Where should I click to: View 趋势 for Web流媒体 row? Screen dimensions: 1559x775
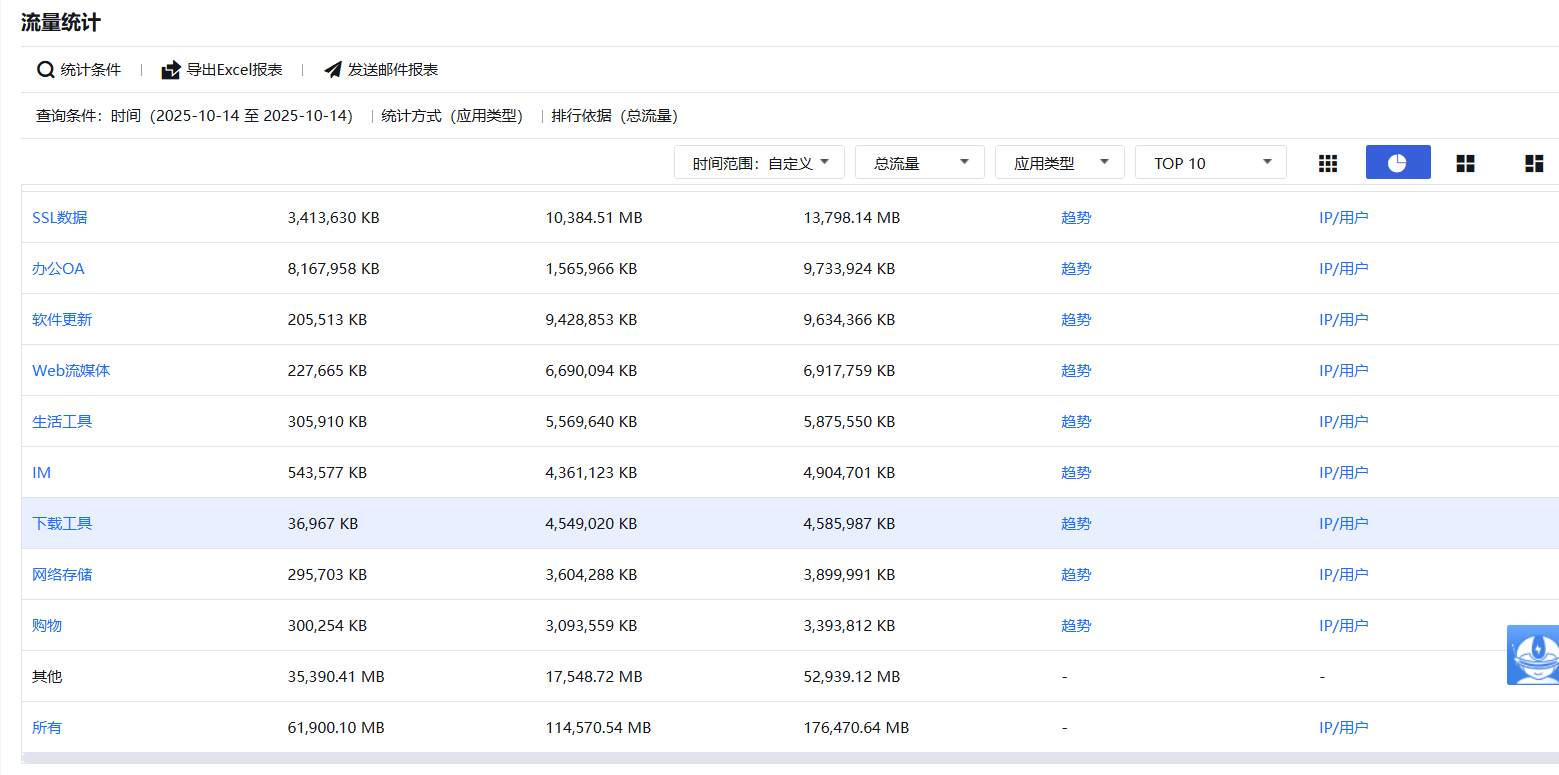[x=1076, y=370]
